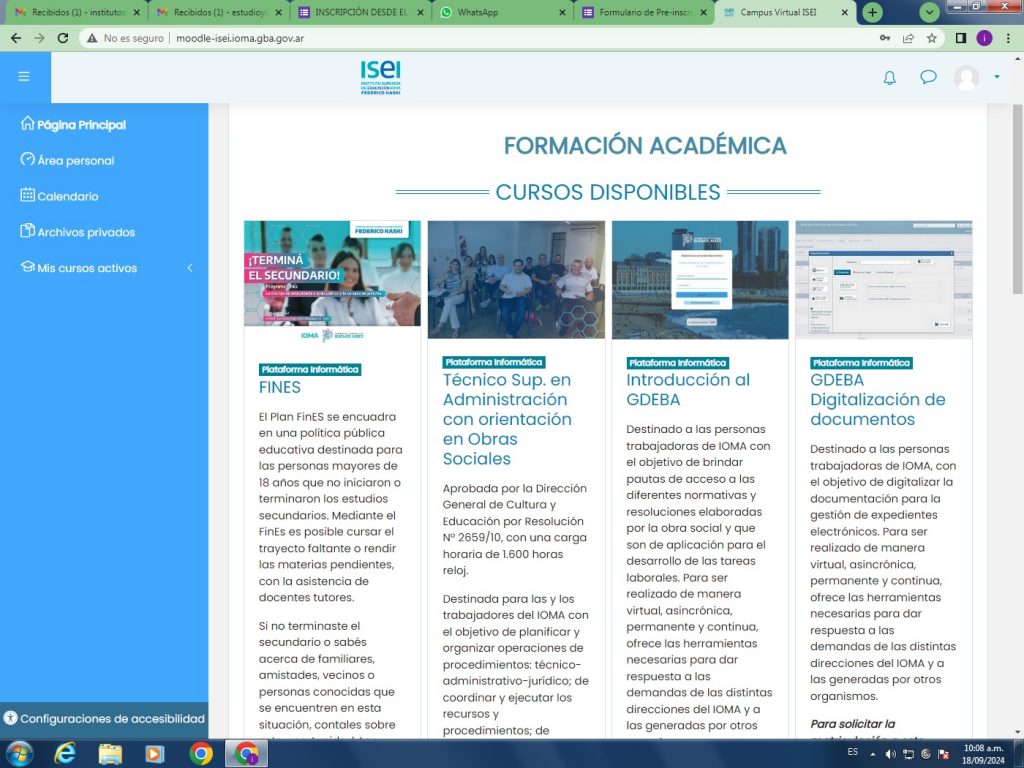Click the share page icon
Screen dimensions: 1024x768
coord(908,38)
